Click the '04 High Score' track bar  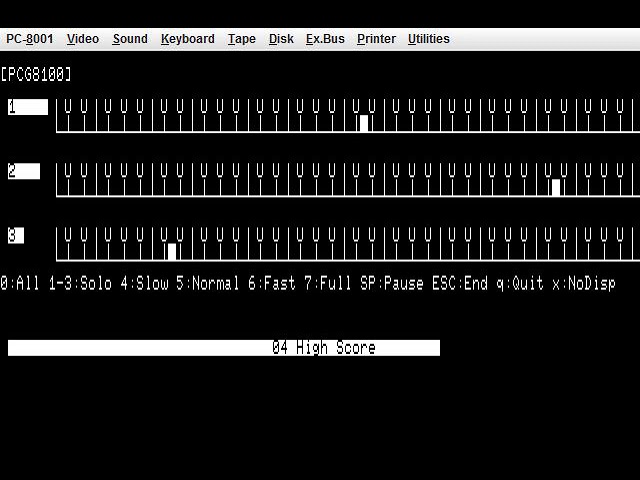(224, 348)
